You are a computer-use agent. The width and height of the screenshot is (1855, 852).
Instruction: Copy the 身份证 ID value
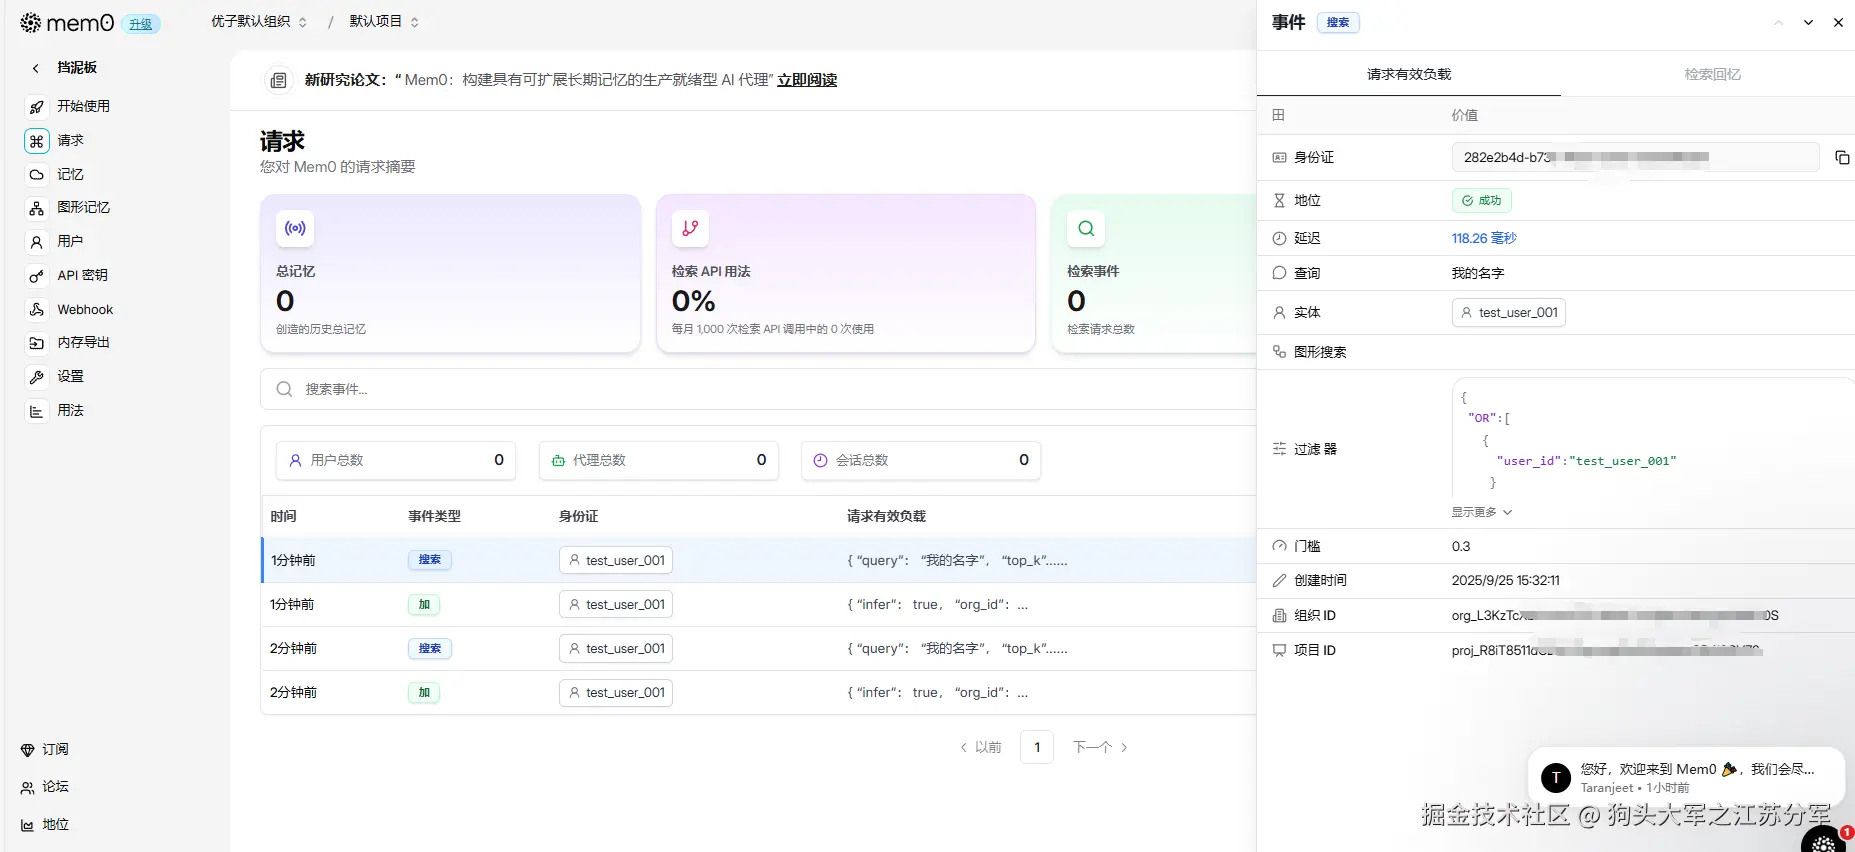coord(1842,158)
